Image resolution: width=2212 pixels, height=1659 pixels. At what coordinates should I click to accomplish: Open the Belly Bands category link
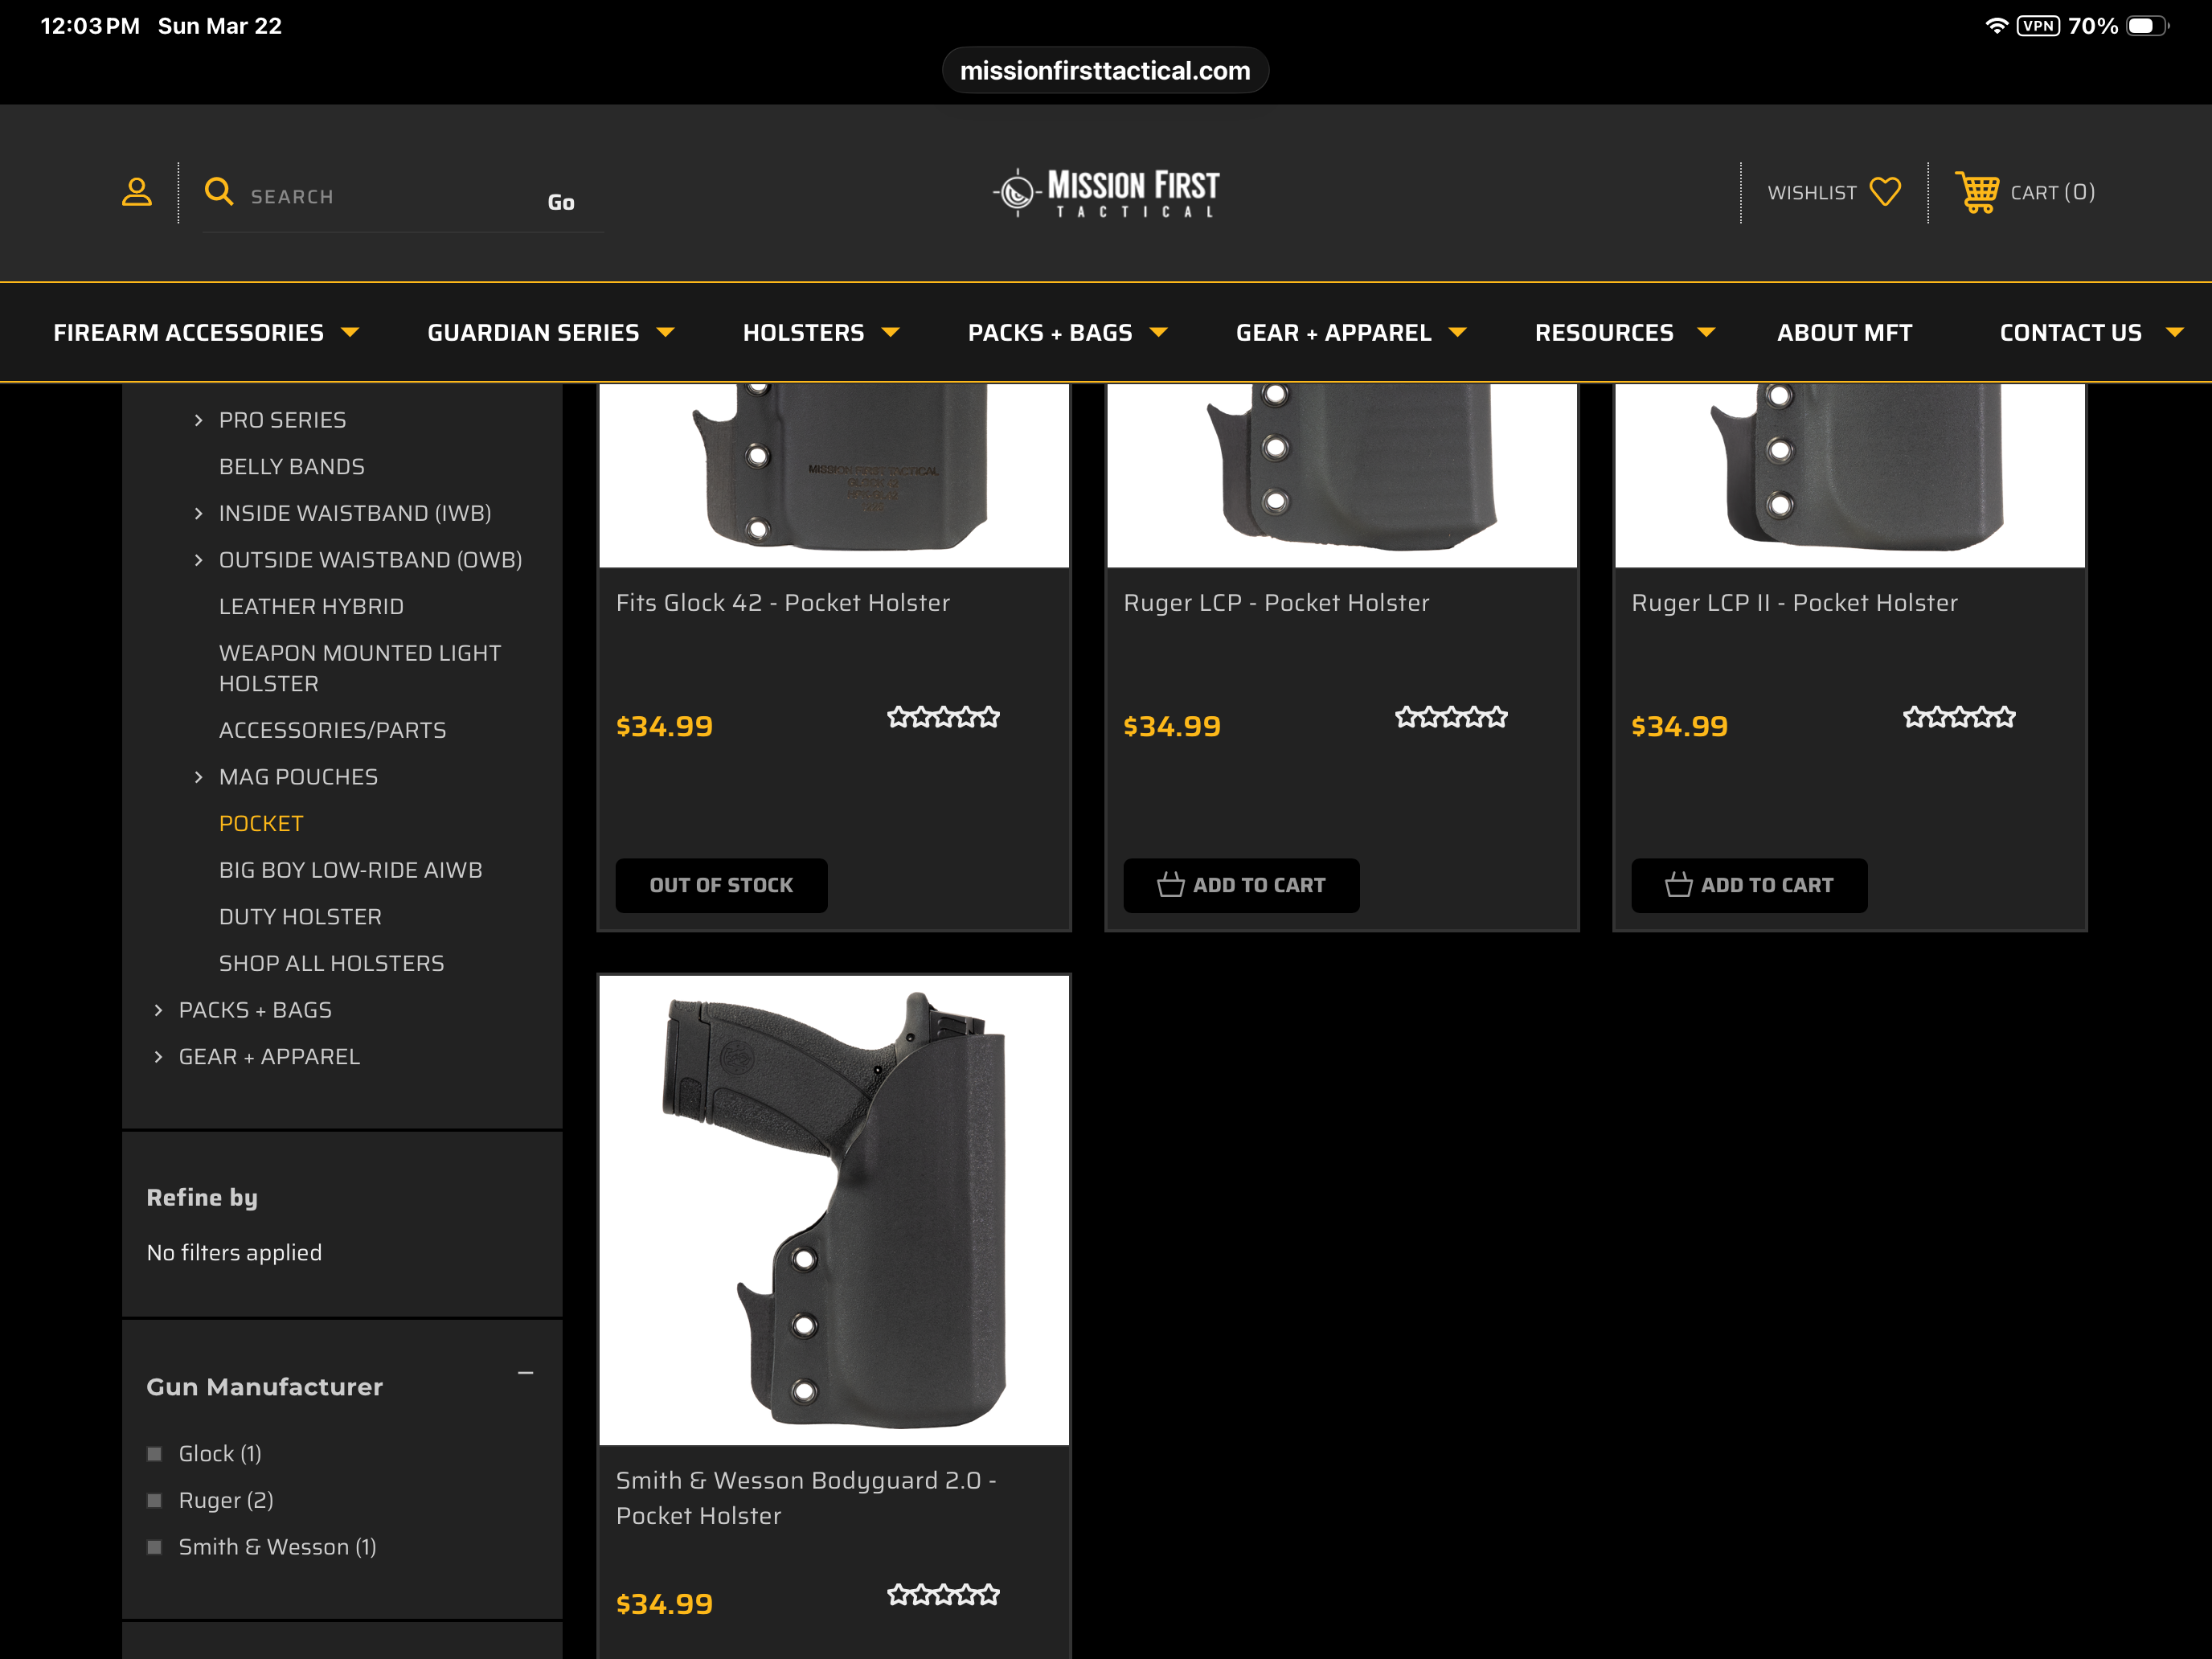(x=292, y=467)
